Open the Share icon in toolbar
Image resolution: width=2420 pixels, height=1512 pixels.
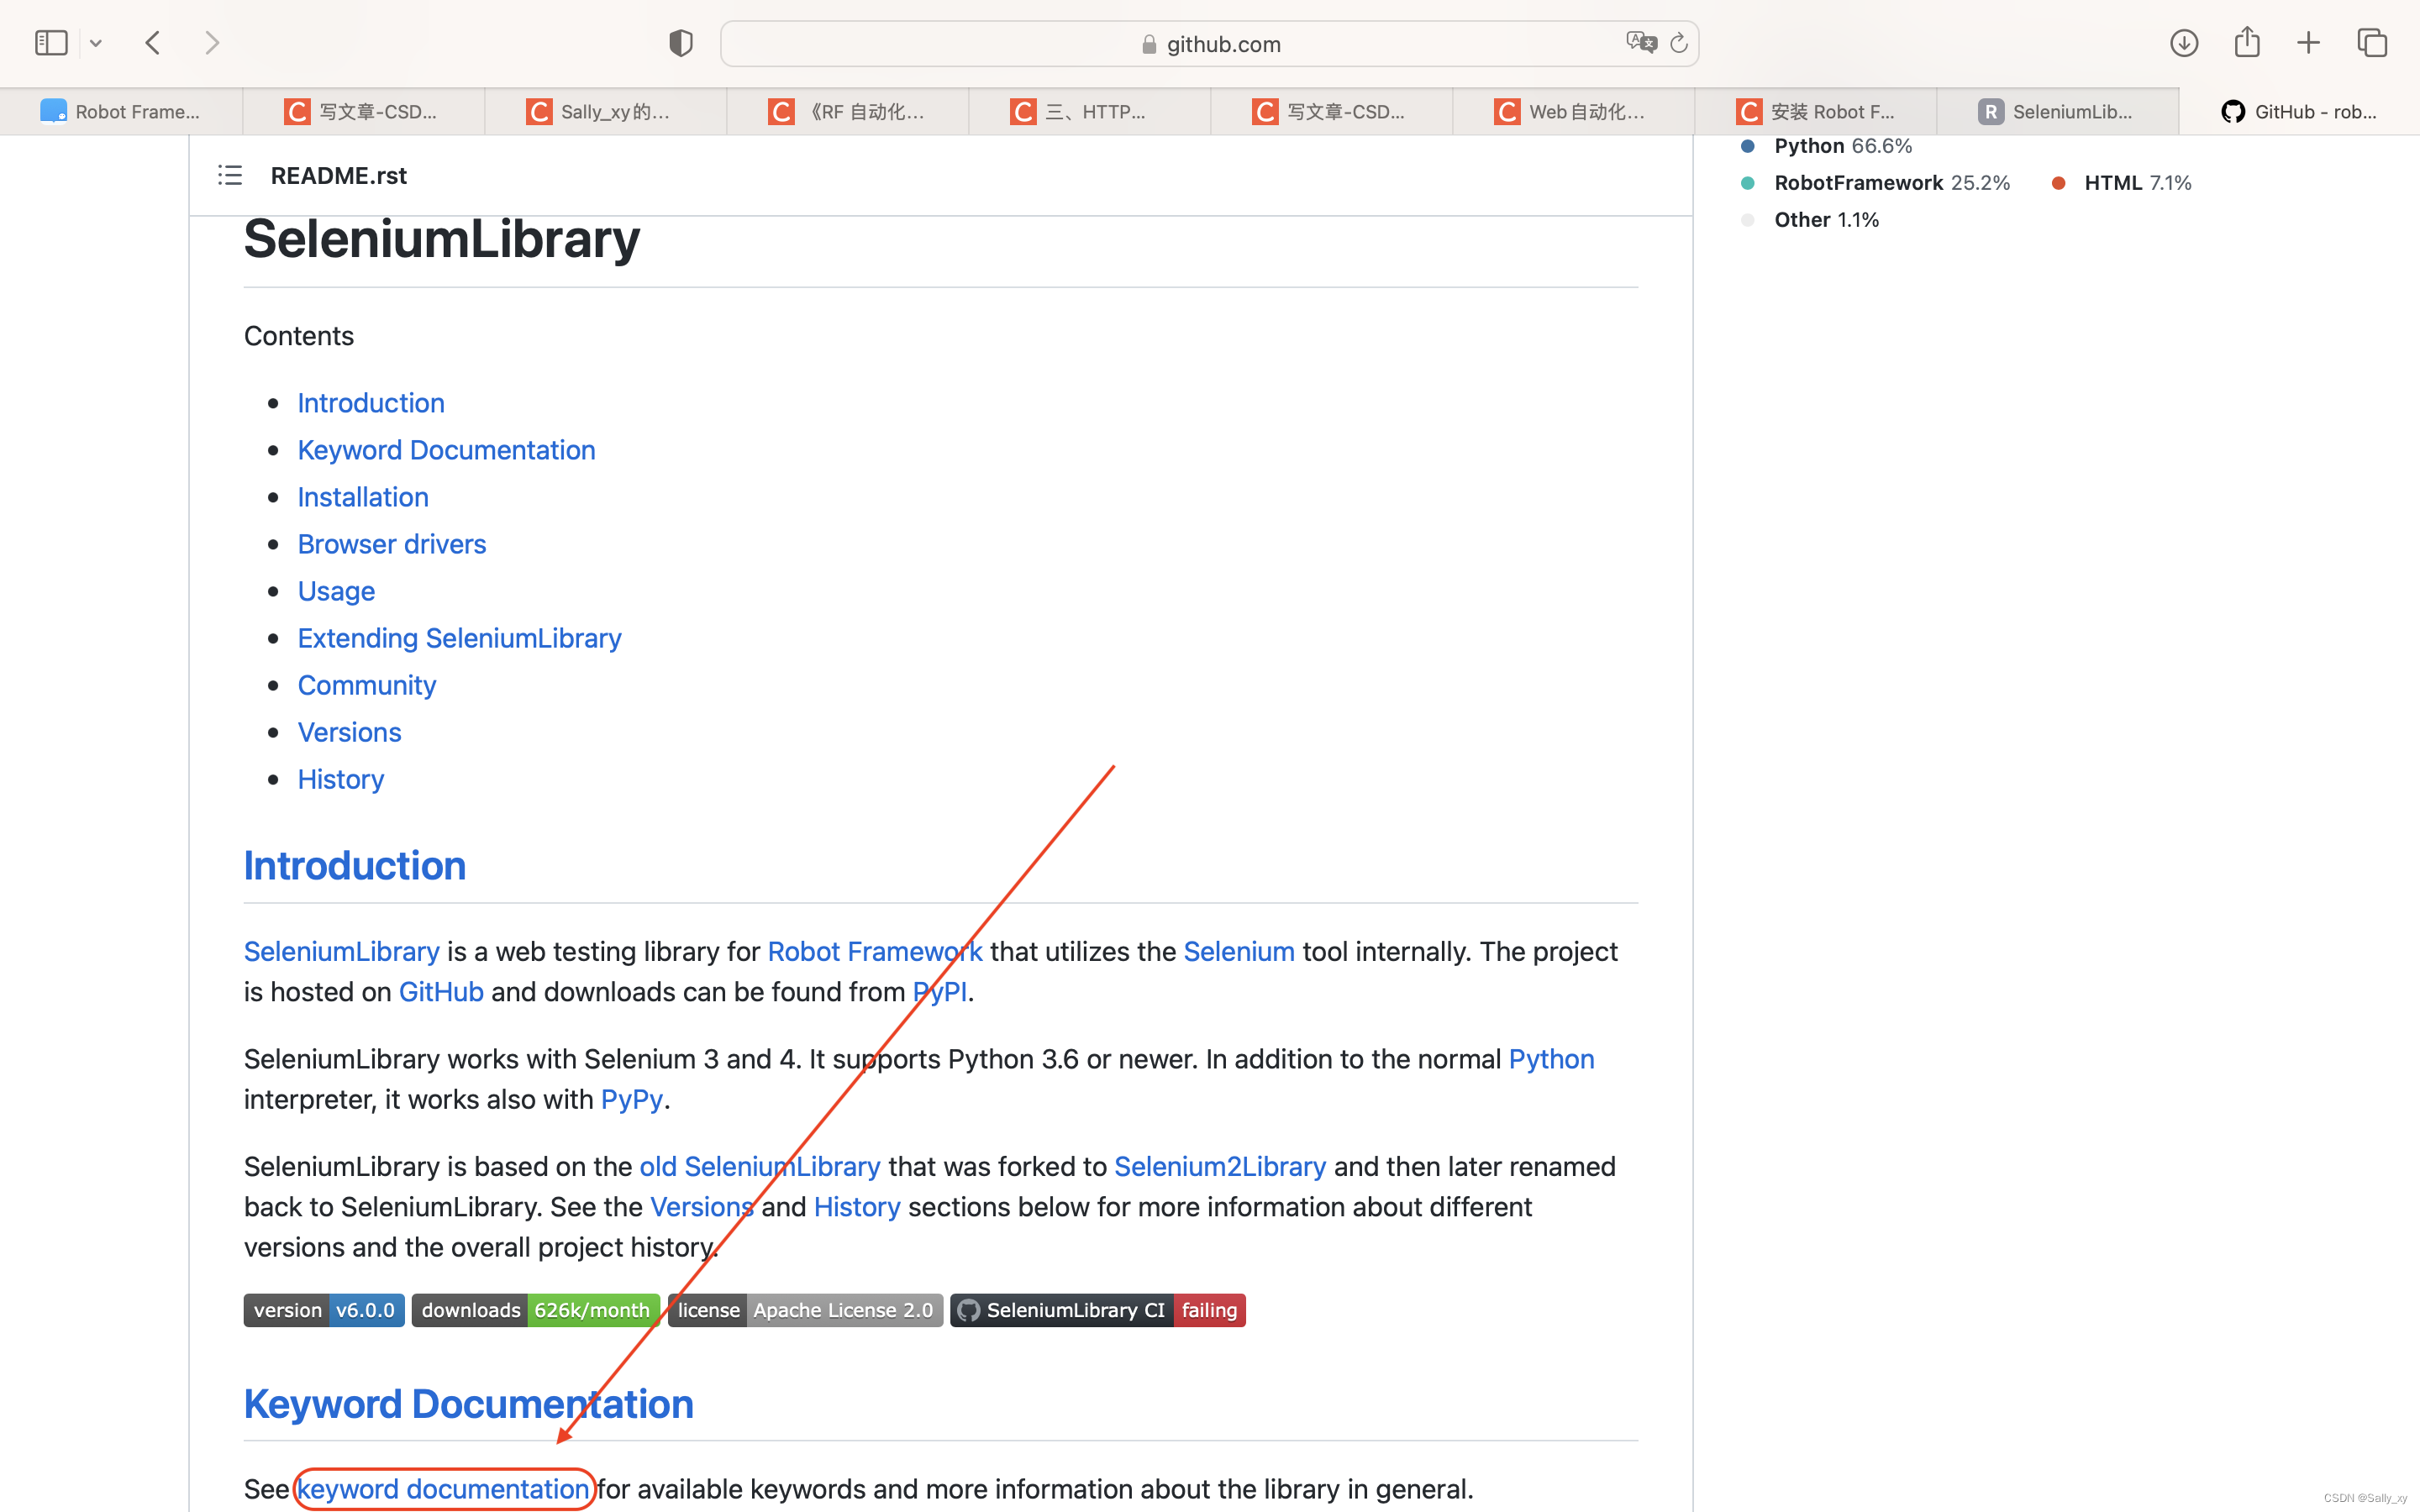coord(2247,42)
